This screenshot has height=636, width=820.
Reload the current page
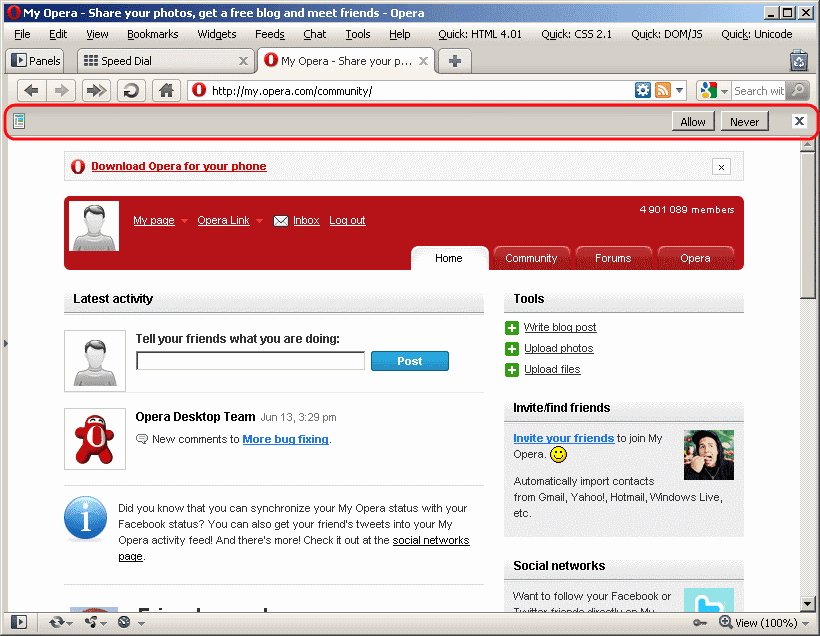click(x=131, y=90)
